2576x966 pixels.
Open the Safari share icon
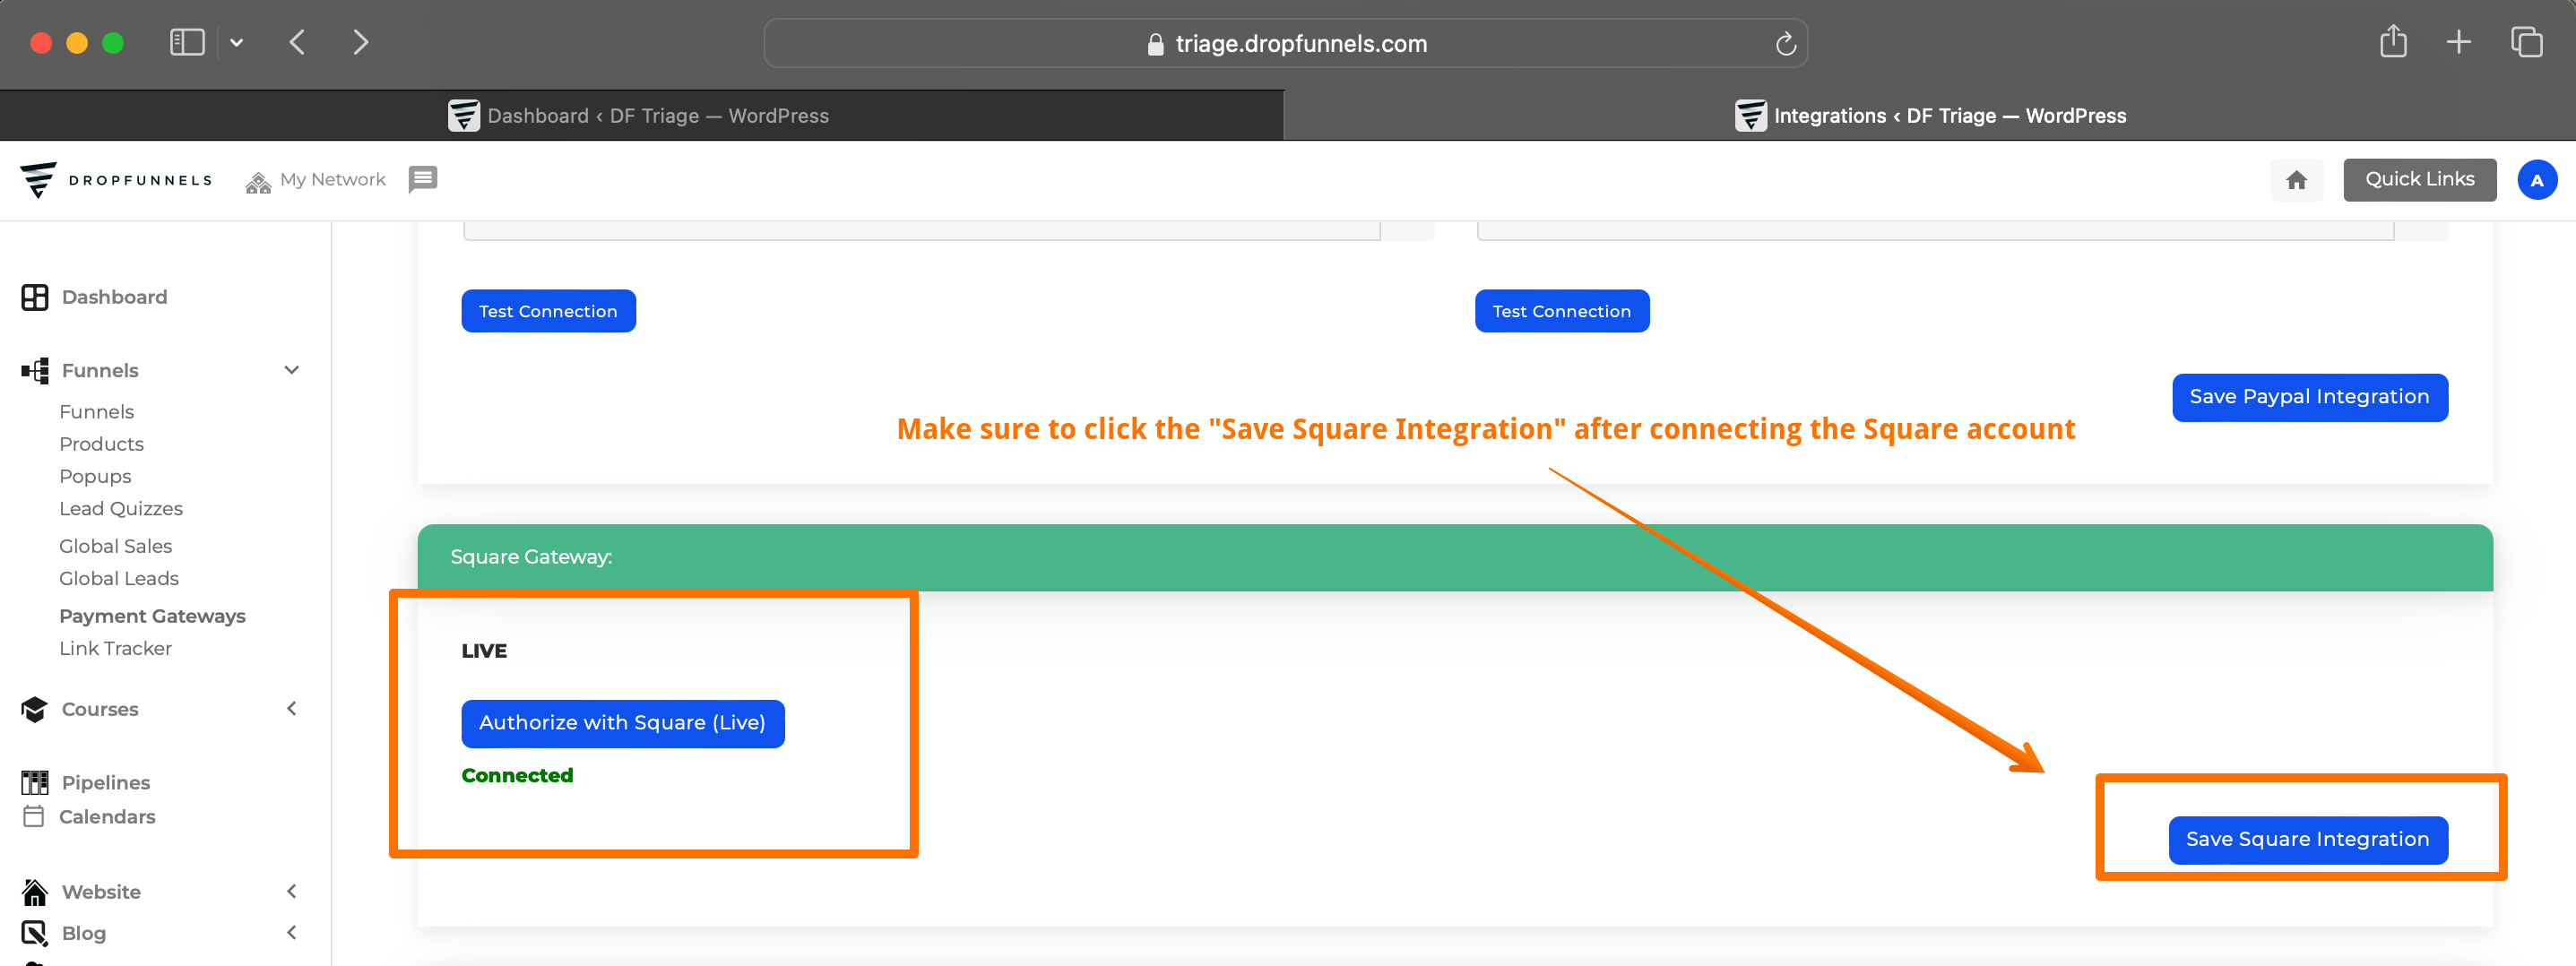click(2393, 41)
